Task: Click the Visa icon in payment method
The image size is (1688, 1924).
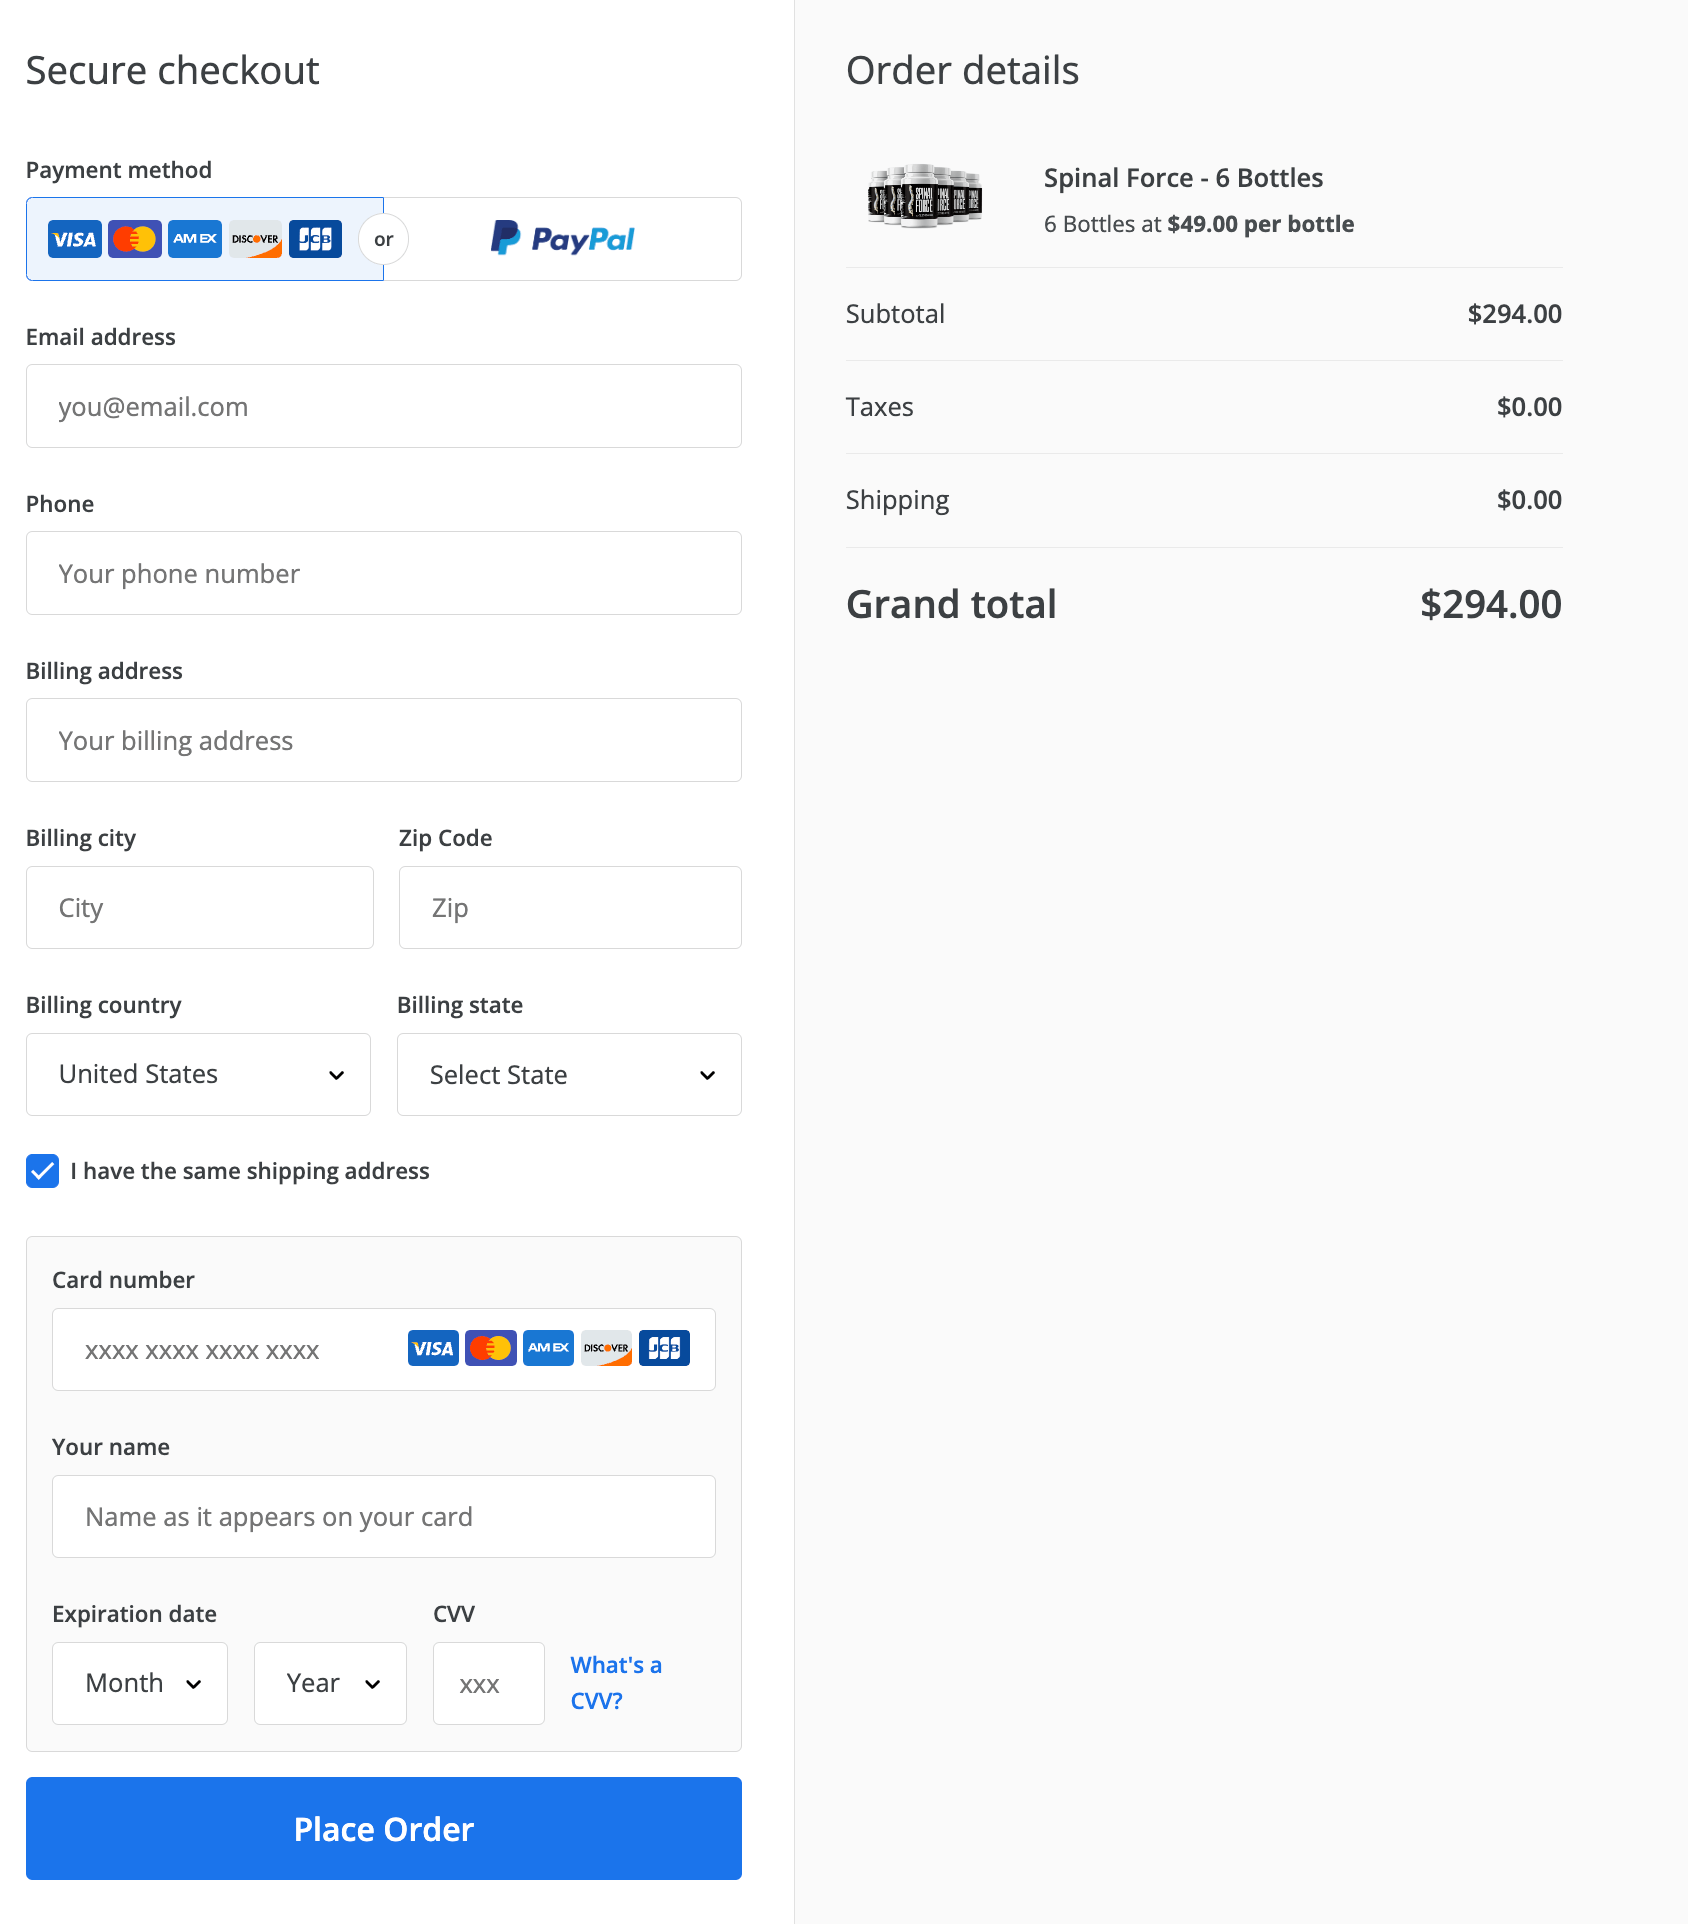Action: [75, 240]
